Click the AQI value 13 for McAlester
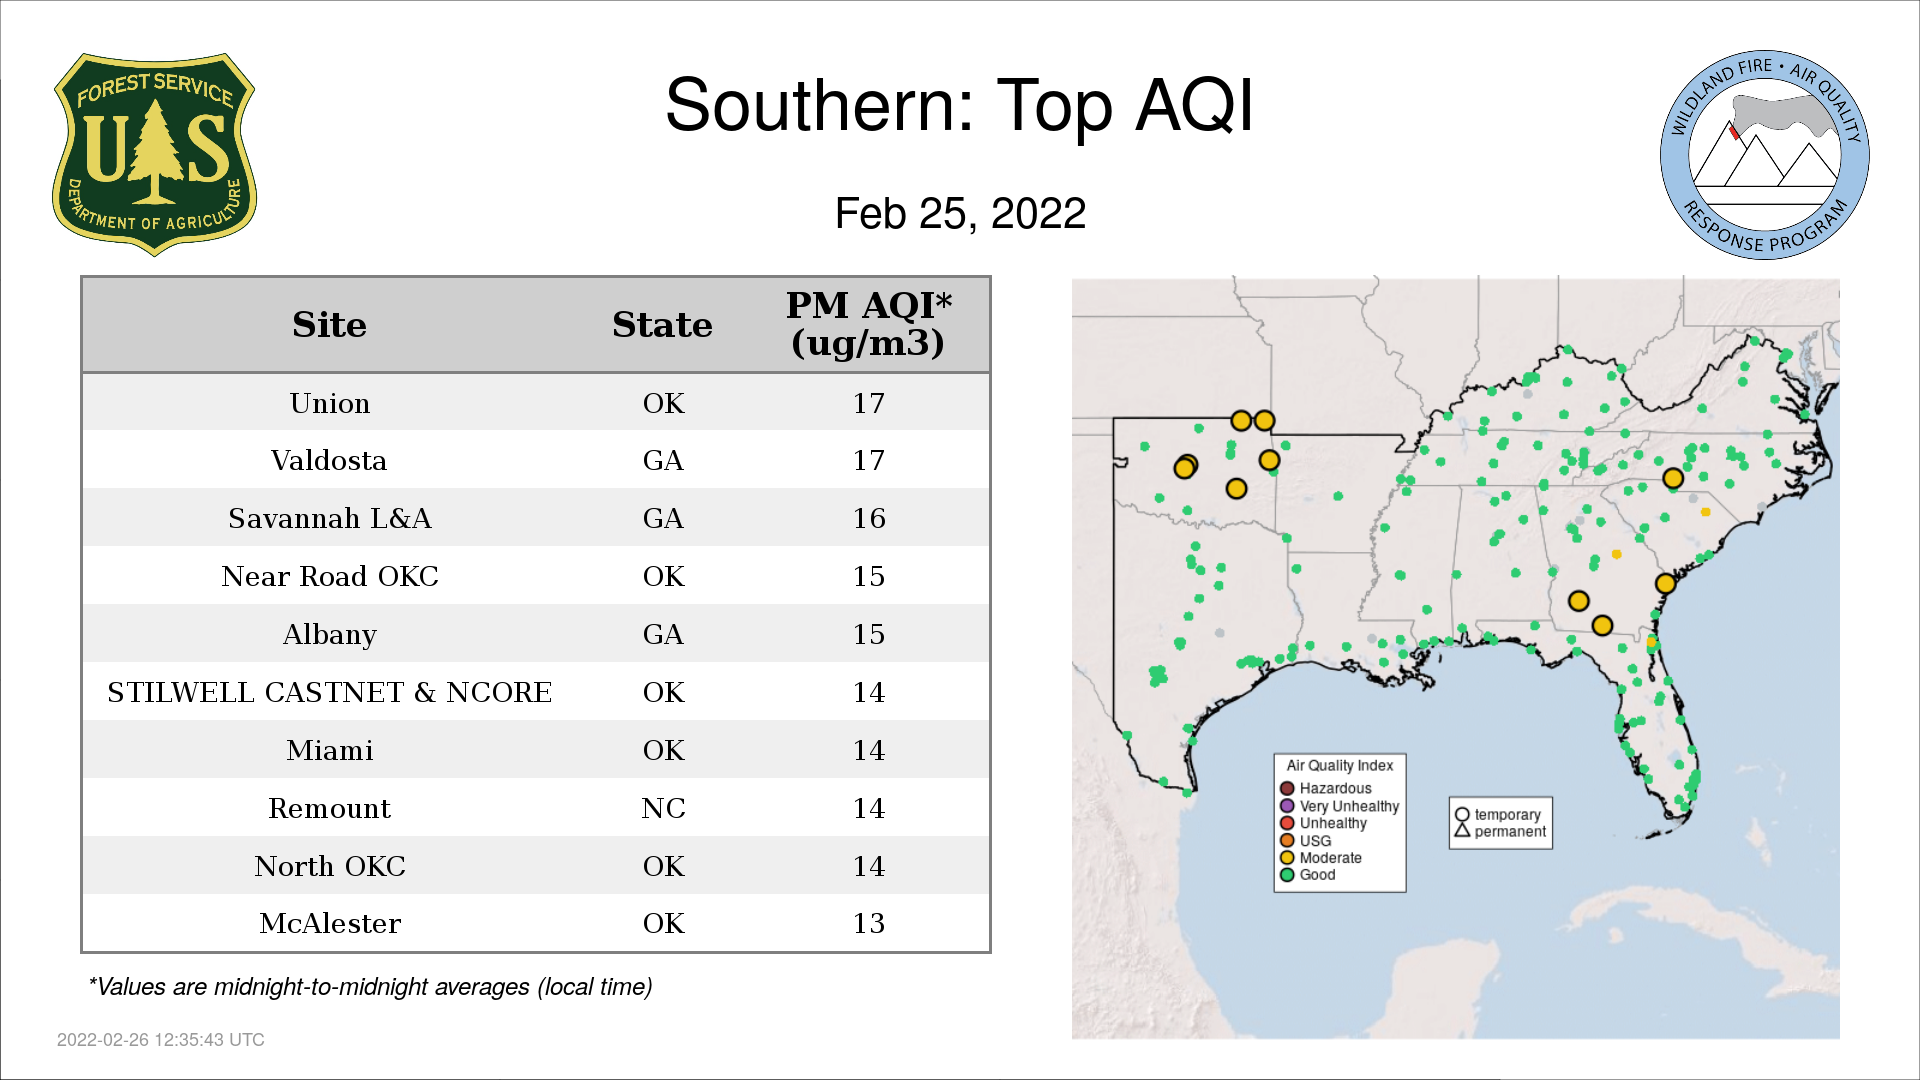1920x1080 pixels. pos(868,923)
